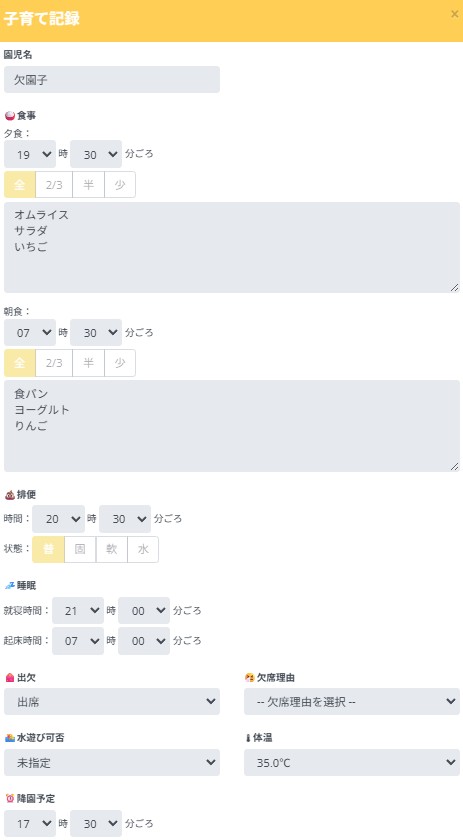Select 2/3 amount for dinner (夕食)

(x=54, y=185)
